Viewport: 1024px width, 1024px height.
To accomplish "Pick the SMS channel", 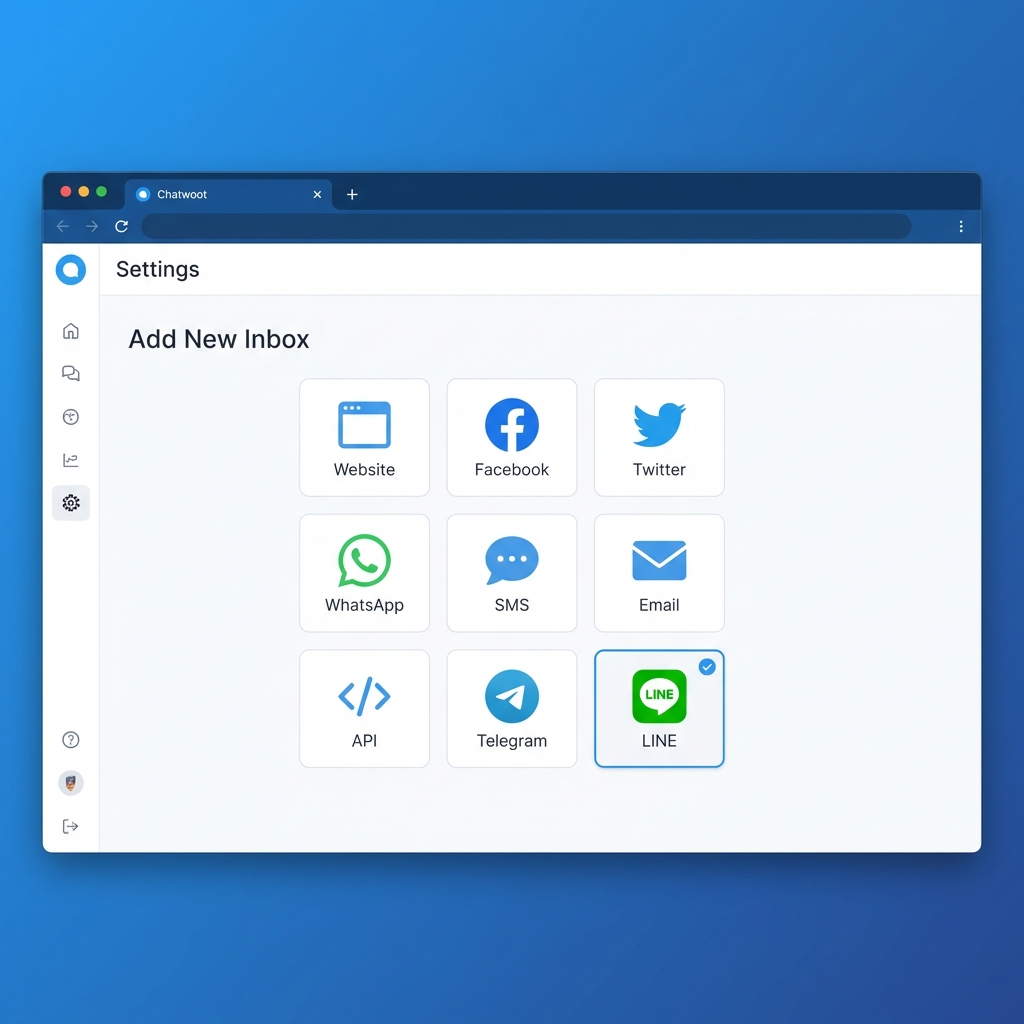I will coord(511,573).
